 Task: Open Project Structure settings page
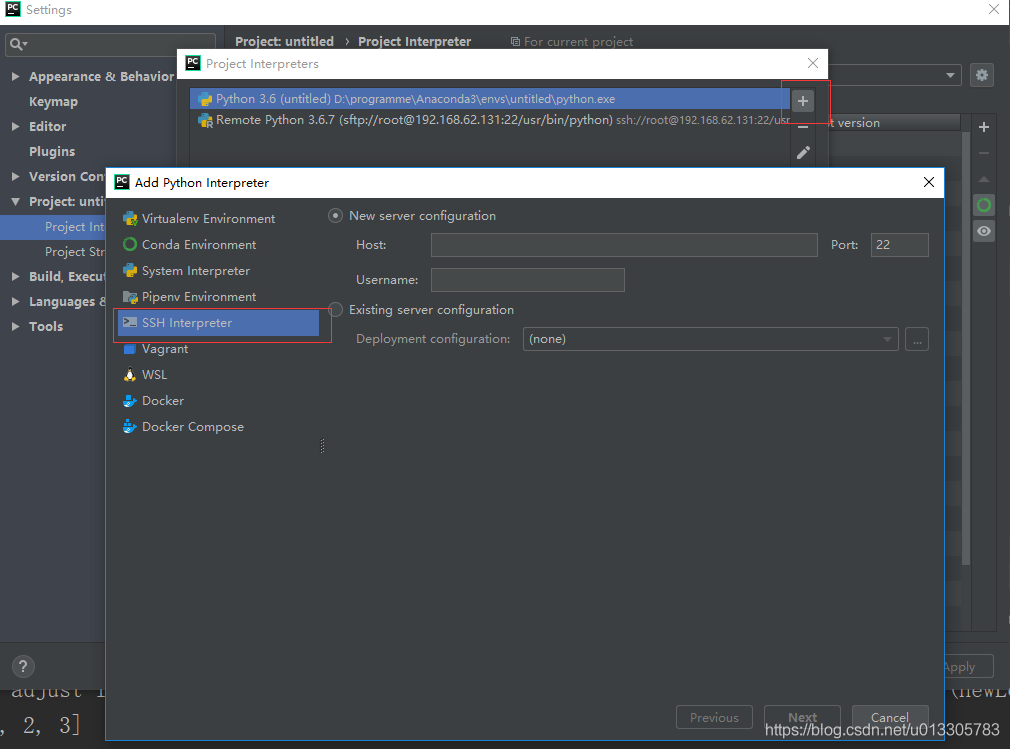coord(74,252)
